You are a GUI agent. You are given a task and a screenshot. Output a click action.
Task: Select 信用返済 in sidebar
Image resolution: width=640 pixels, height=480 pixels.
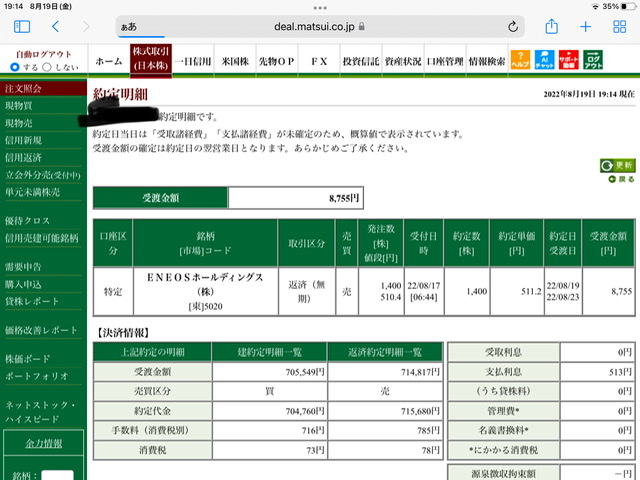pos(23,158)
